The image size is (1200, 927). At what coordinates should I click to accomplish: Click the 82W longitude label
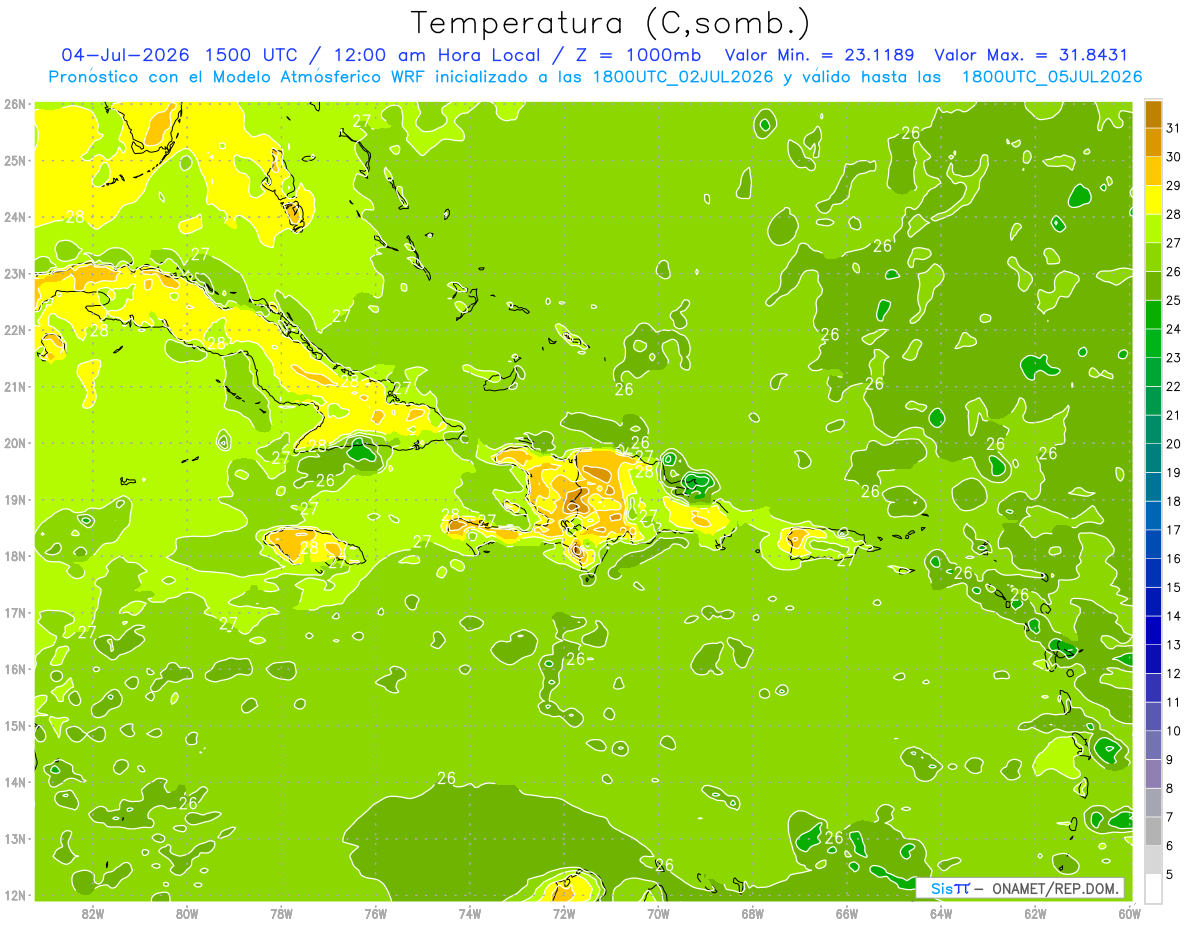point(93,912)
